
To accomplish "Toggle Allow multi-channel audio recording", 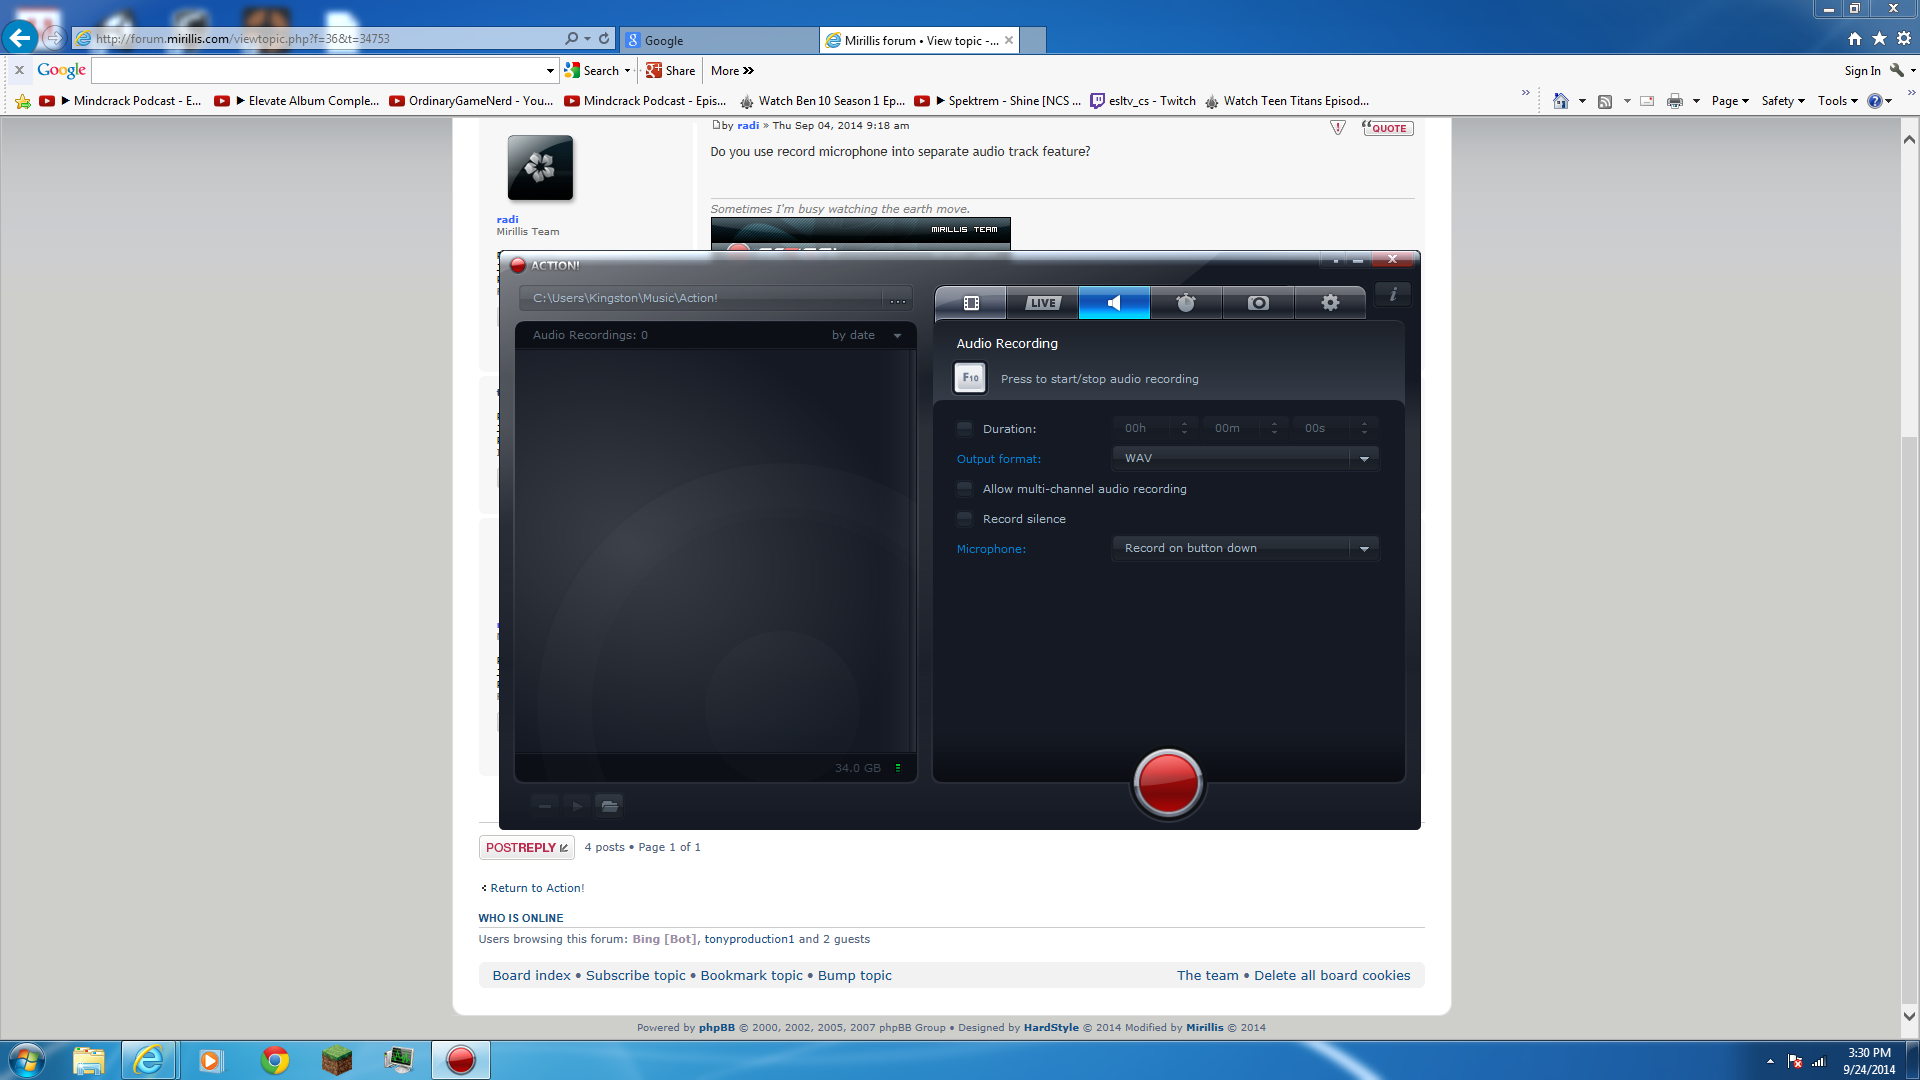I will pyautogui.click(x=964, y=489).
